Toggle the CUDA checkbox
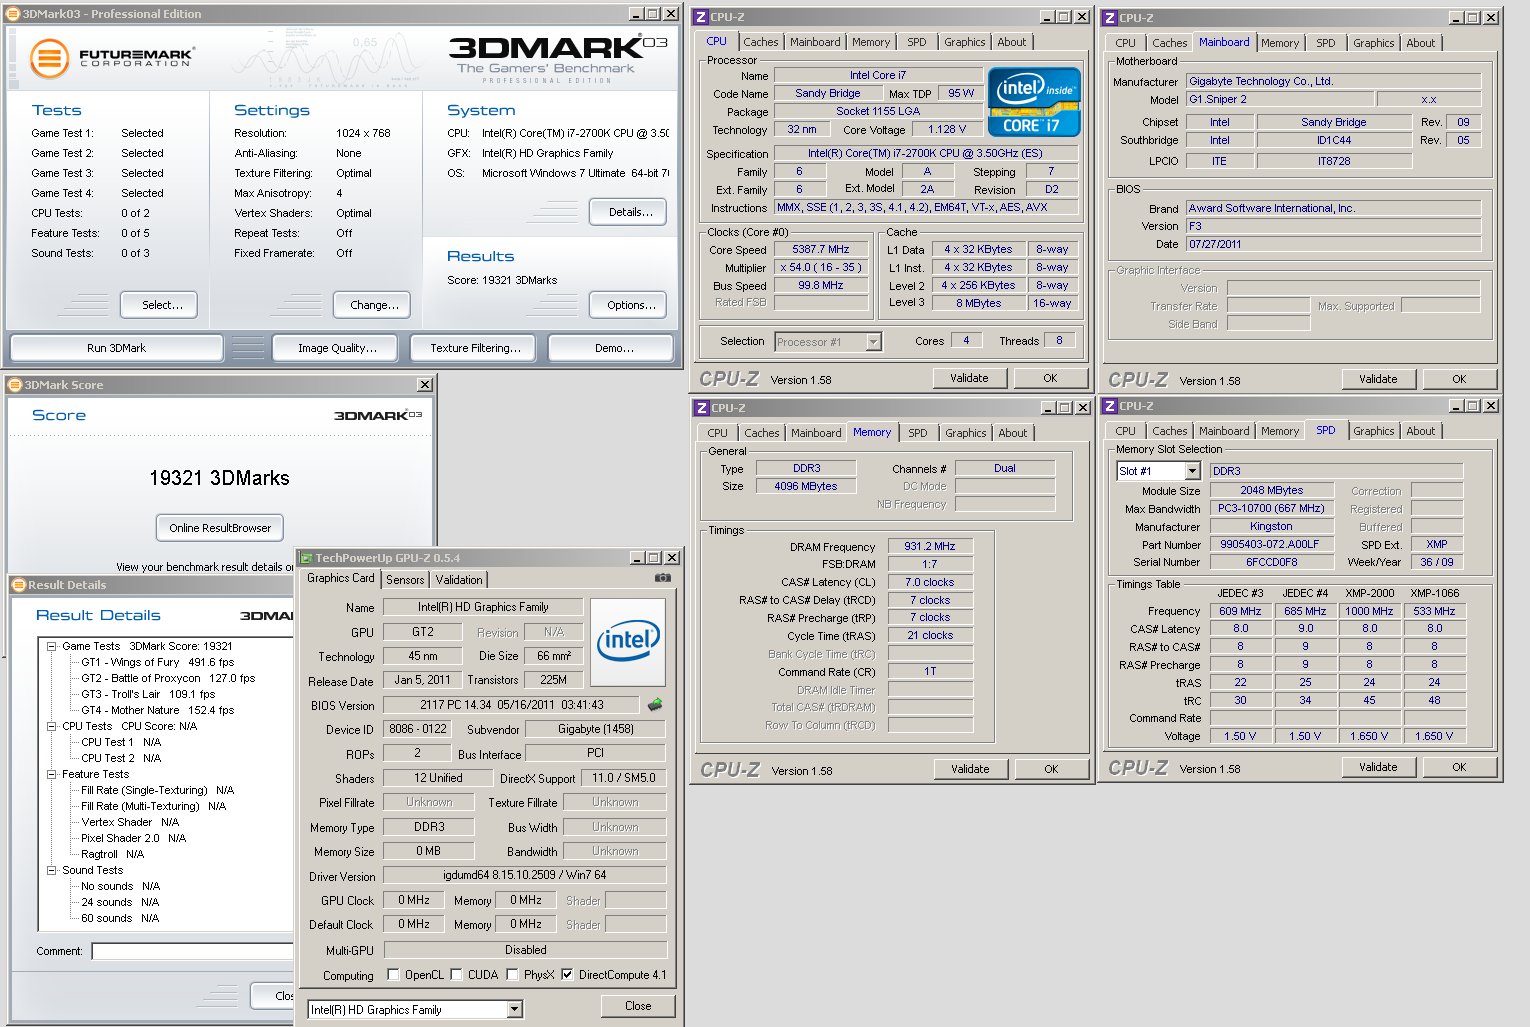 tap(457, 975)
